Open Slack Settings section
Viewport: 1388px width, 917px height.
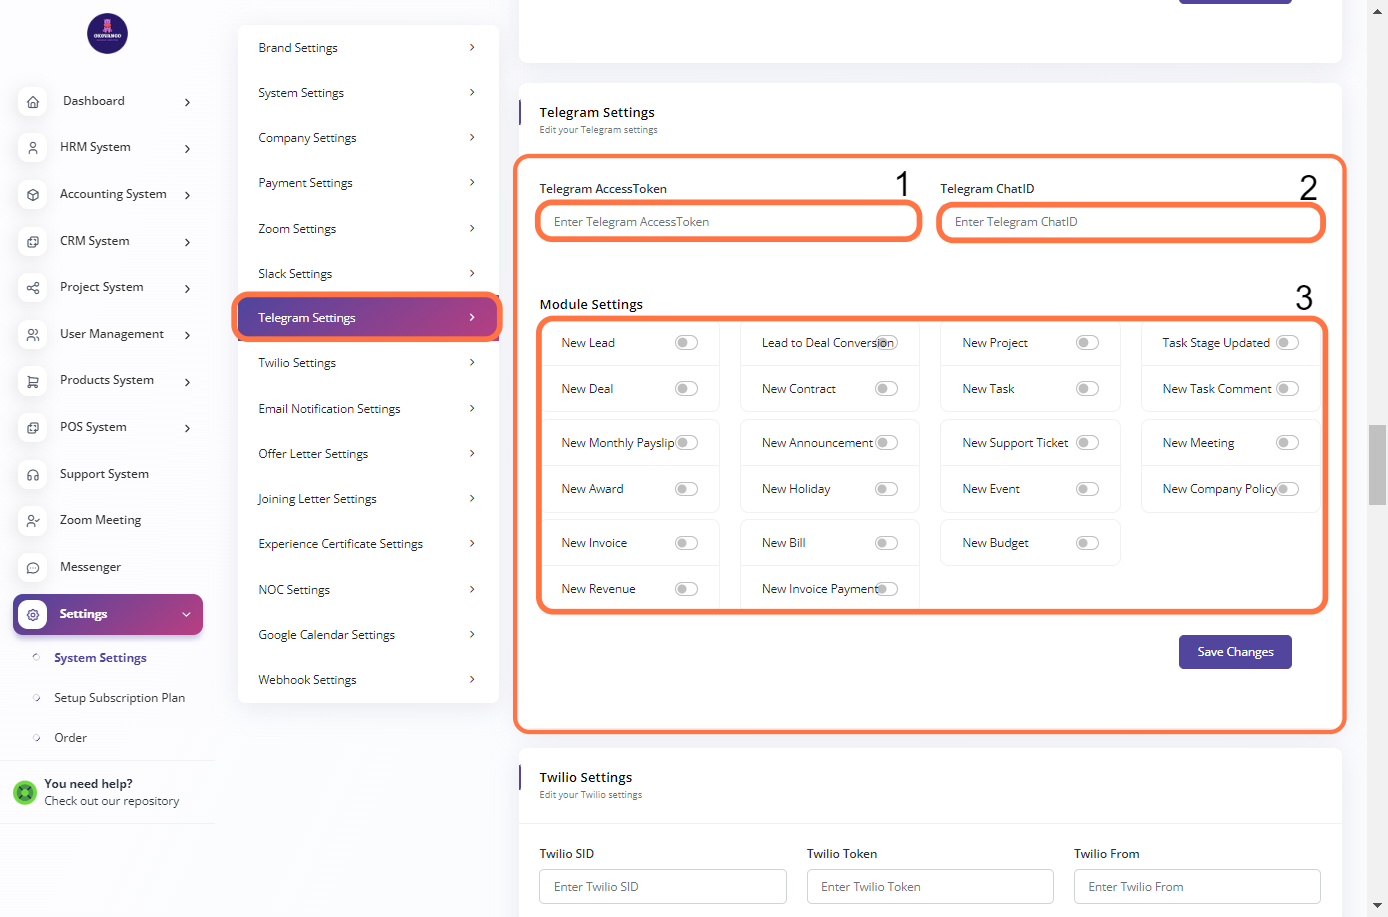367,274
